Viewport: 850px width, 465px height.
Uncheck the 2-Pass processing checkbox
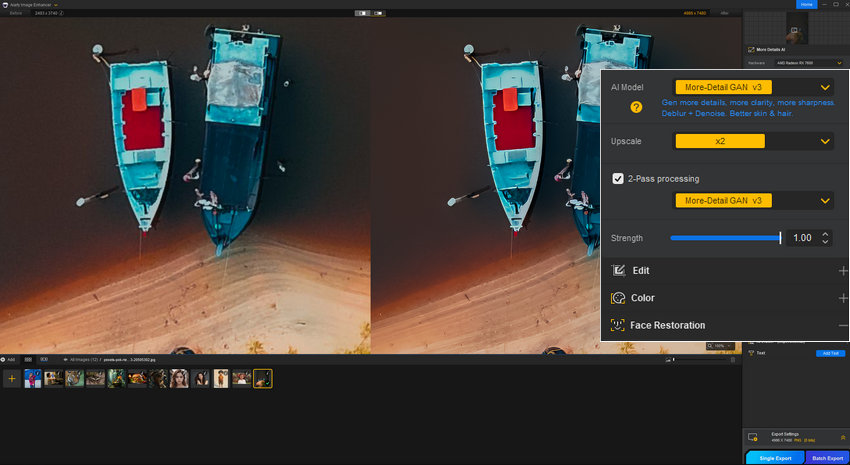coord(617,179)
